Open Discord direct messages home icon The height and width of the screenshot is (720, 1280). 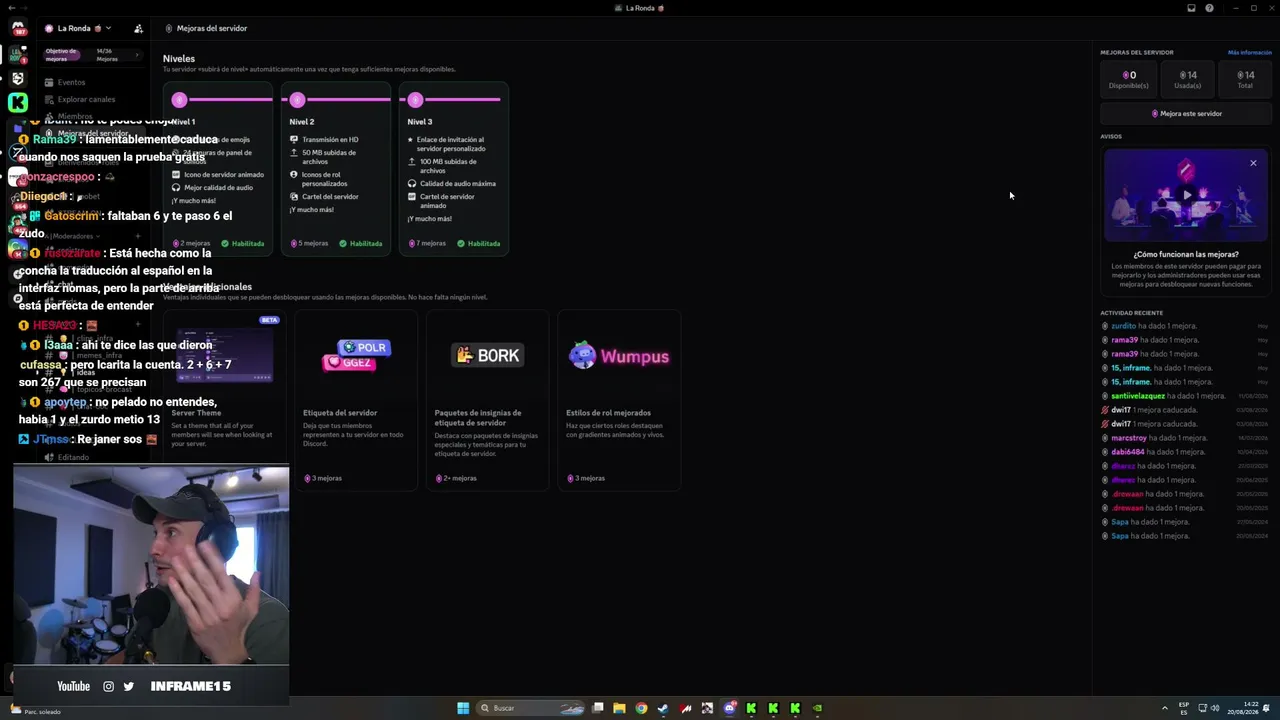pyautogui.click(x=18, y=28)
